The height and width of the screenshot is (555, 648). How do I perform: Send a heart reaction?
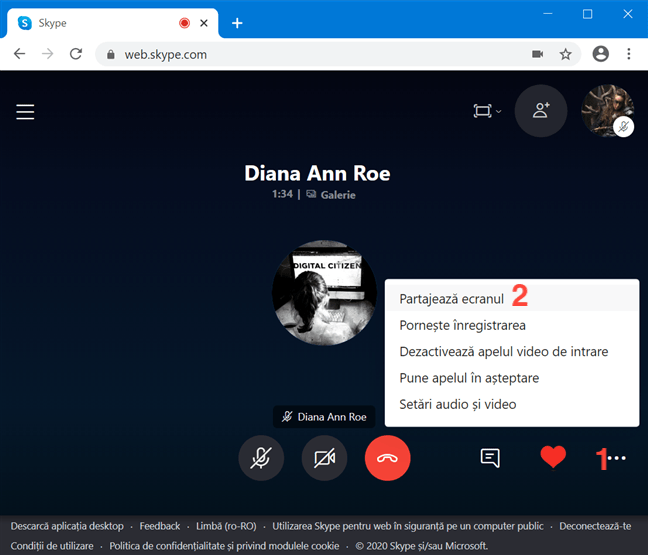(553, 457)
